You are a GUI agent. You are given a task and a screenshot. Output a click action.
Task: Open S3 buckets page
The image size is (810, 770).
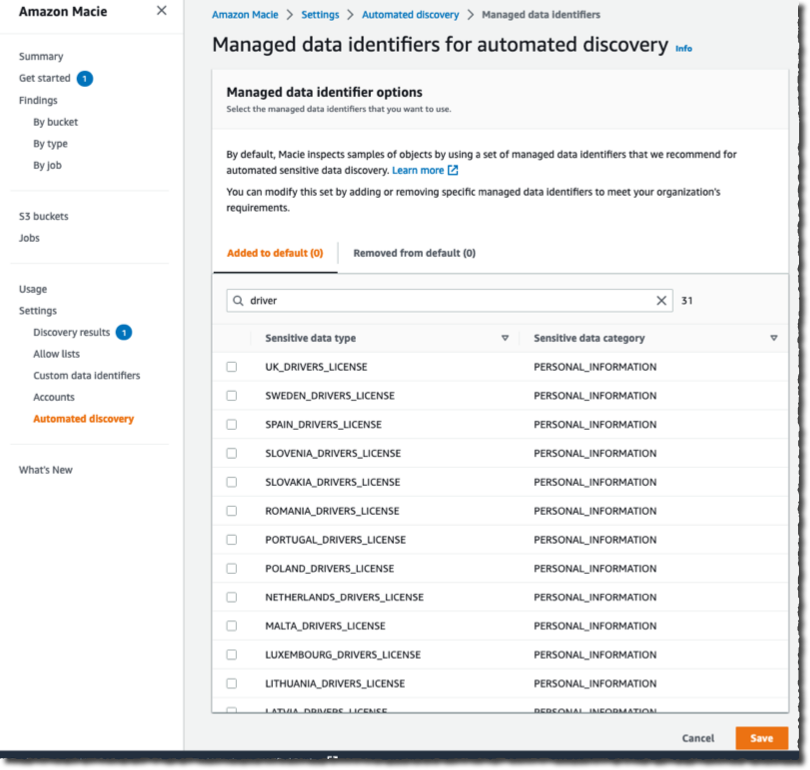click(43, 216)
